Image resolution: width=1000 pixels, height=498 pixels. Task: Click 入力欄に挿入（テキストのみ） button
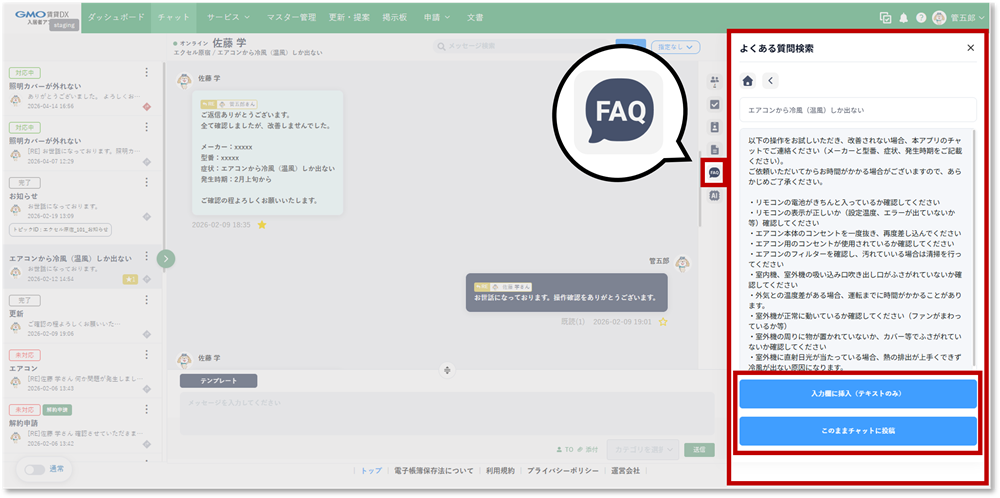tap(857, 394)
